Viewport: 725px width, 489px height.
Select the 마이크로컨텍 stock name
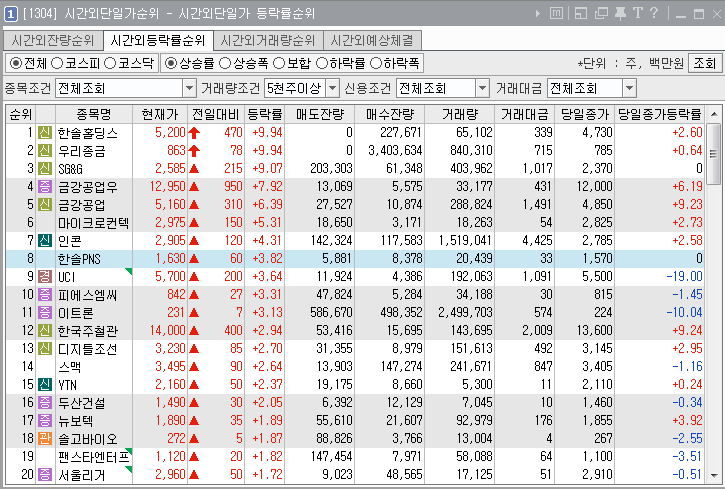point(93,223)
